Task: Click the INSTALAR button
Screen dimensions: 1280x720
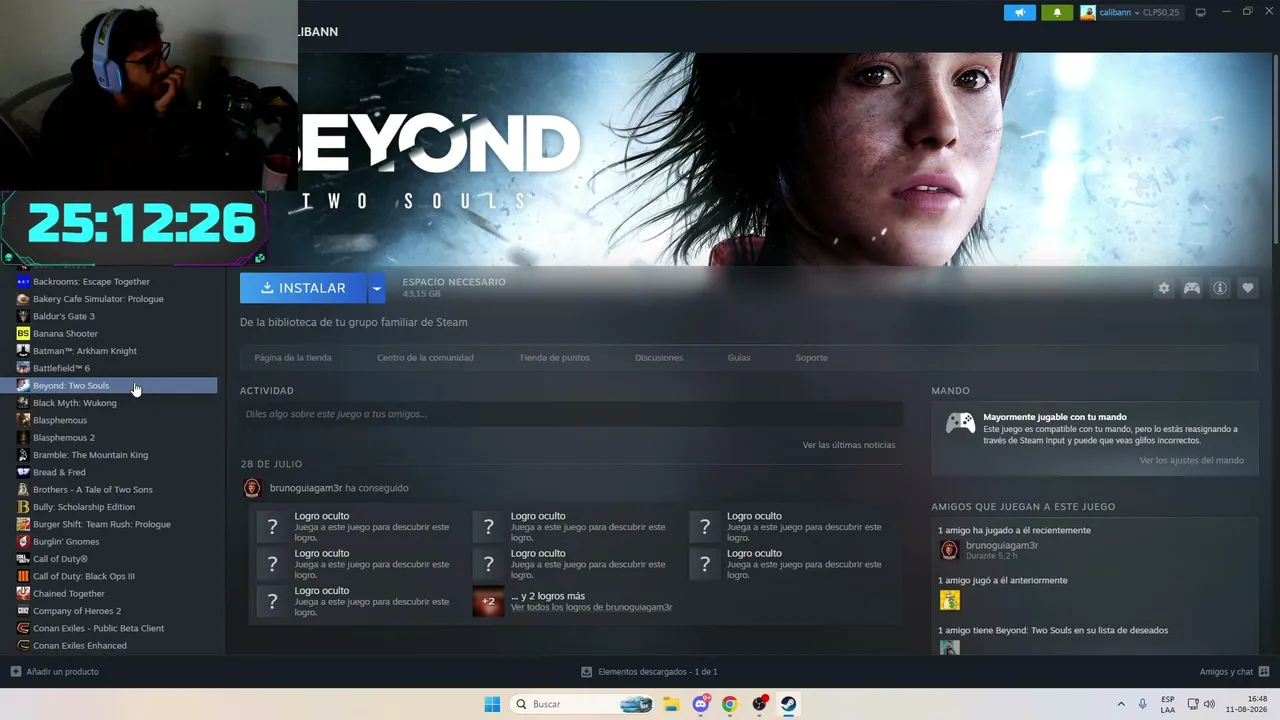Action: coord(303,288)
